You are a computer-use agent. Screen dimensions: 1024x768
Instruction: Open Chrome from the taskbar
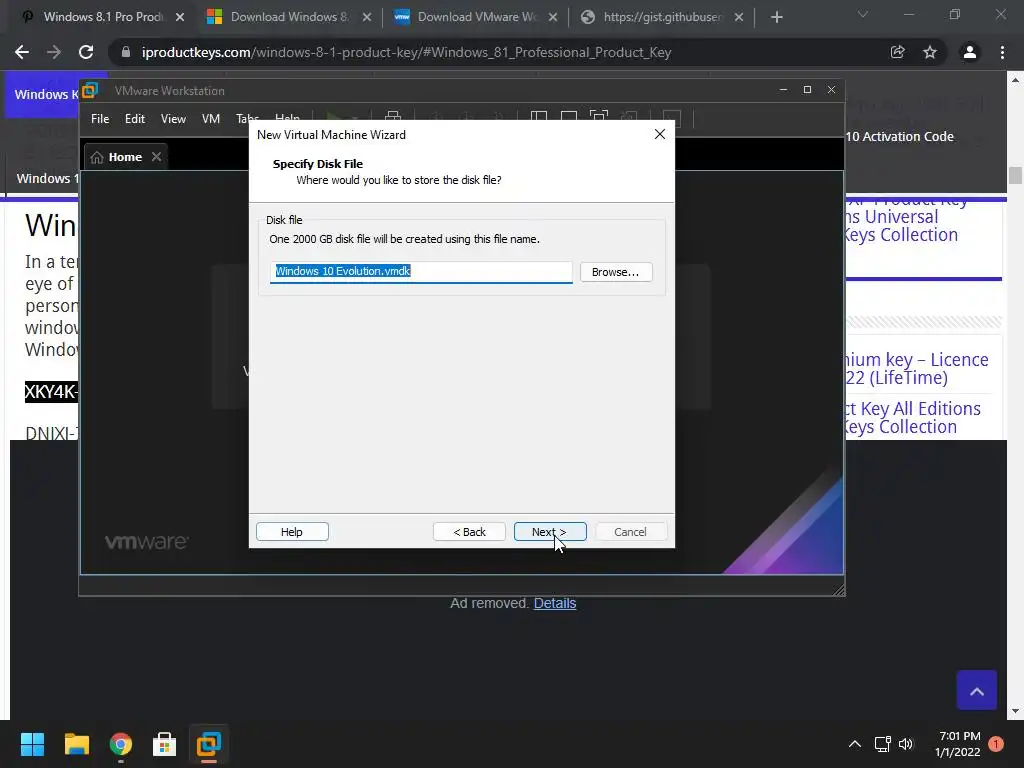120,744
